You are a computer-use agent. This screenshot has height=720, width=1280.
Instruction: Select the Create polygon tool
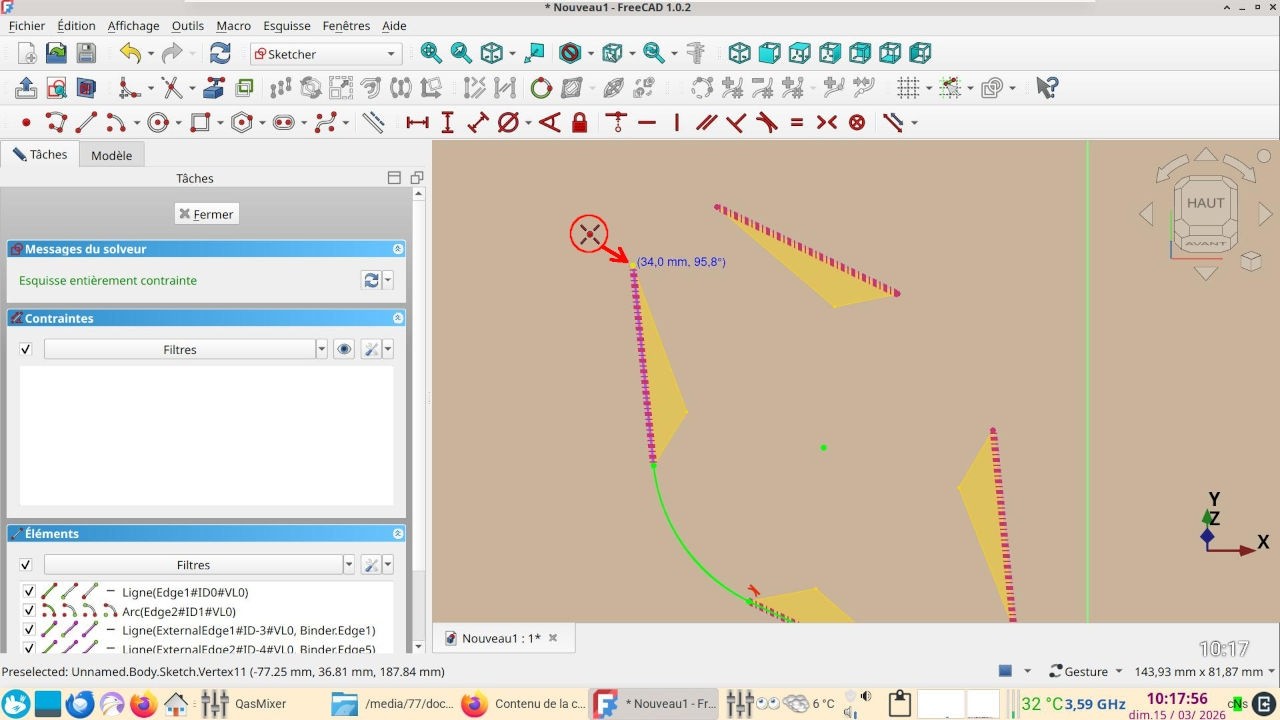point(241,123)
